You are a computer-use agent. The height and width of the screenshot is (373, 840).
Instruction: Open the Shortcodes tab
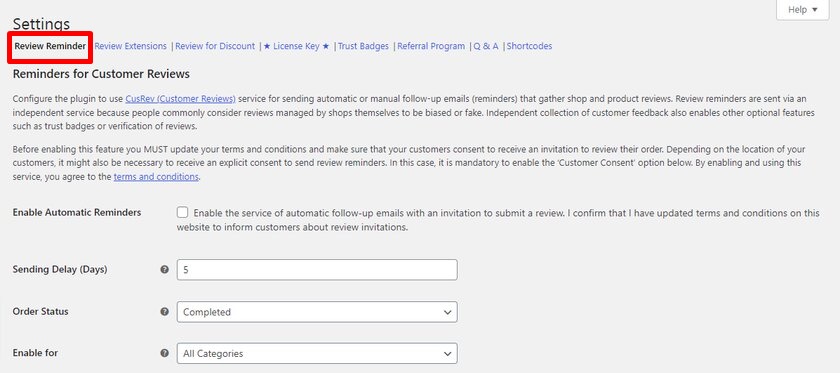point(529,46)
